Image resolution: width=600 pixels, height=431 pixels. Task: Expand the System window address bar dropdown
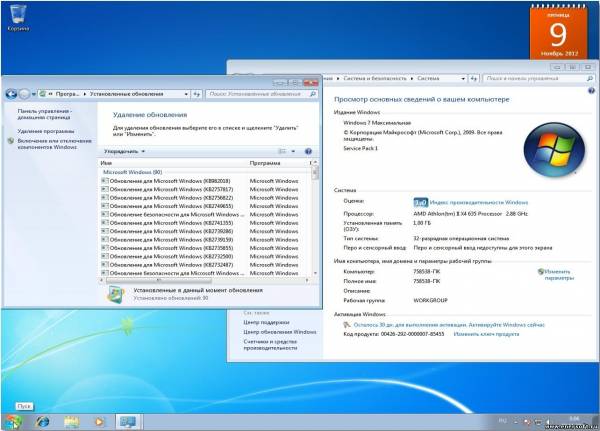click(463, 78)
